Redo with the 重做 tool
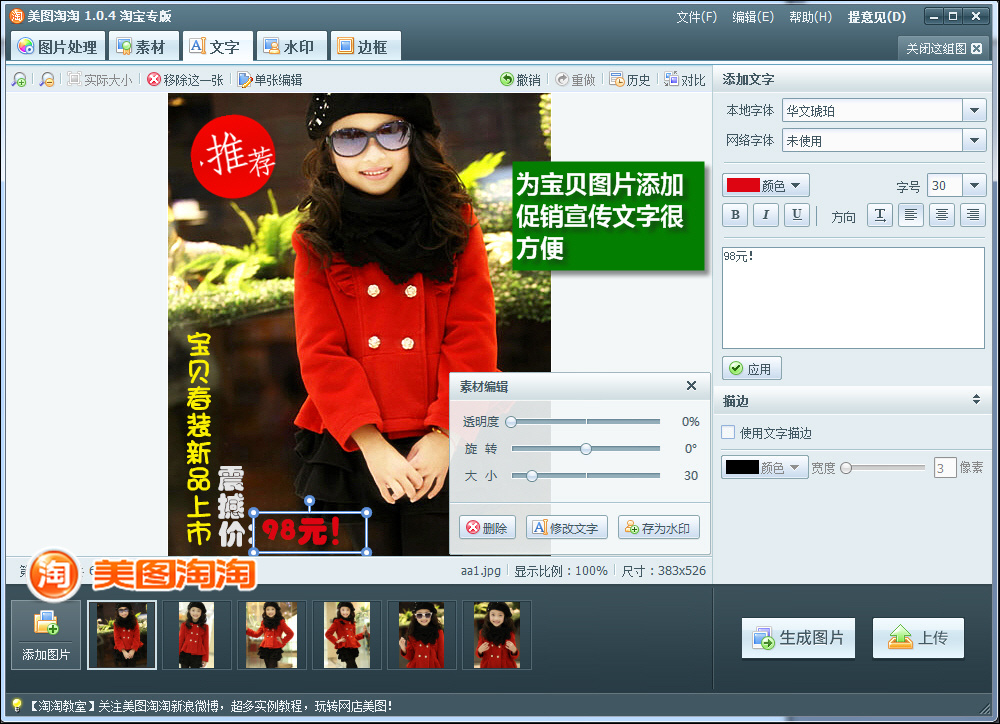The width and height of the screenshot is (1000, 724). 575,80
